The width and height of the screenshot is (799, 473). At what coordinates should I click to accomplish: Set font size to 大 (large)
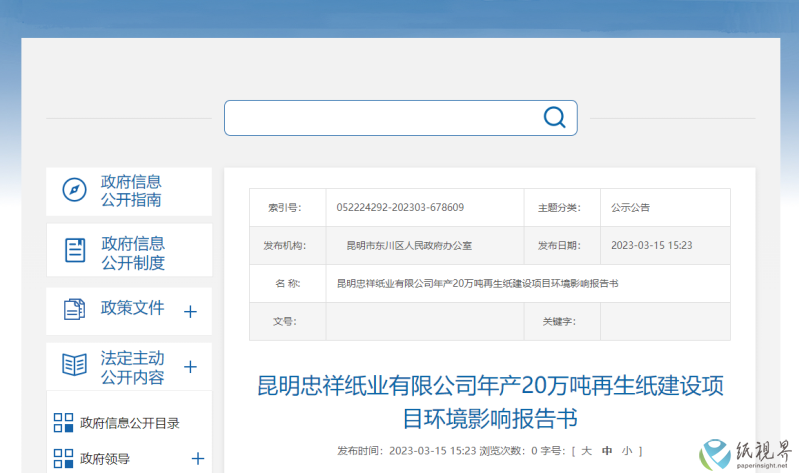coord(587,451)
